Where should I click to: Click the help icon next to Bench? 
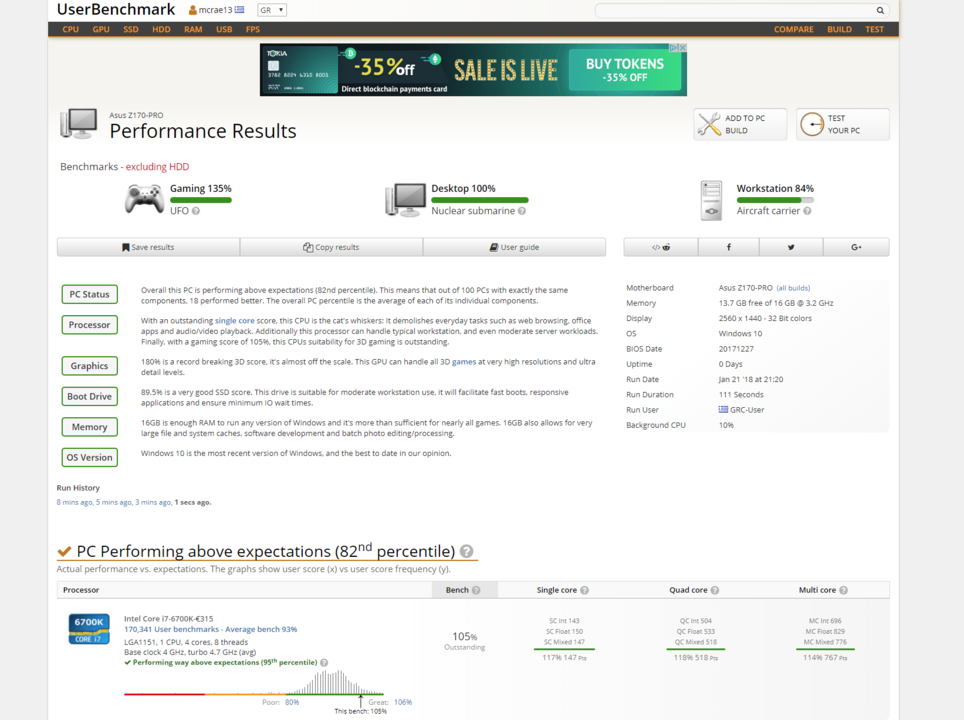pyautogui.click(x=476, y=590)
